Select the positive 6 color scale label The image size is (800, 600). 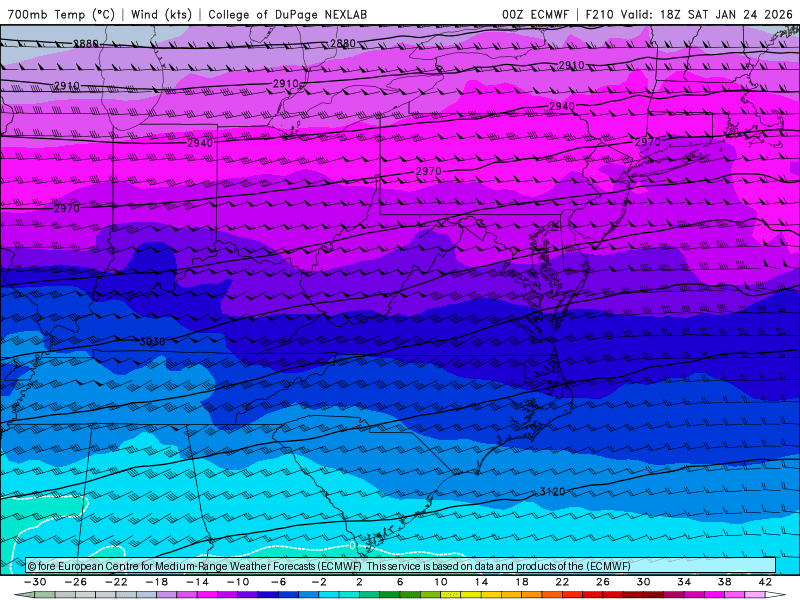pyautogui.click(x=400, y=582)
